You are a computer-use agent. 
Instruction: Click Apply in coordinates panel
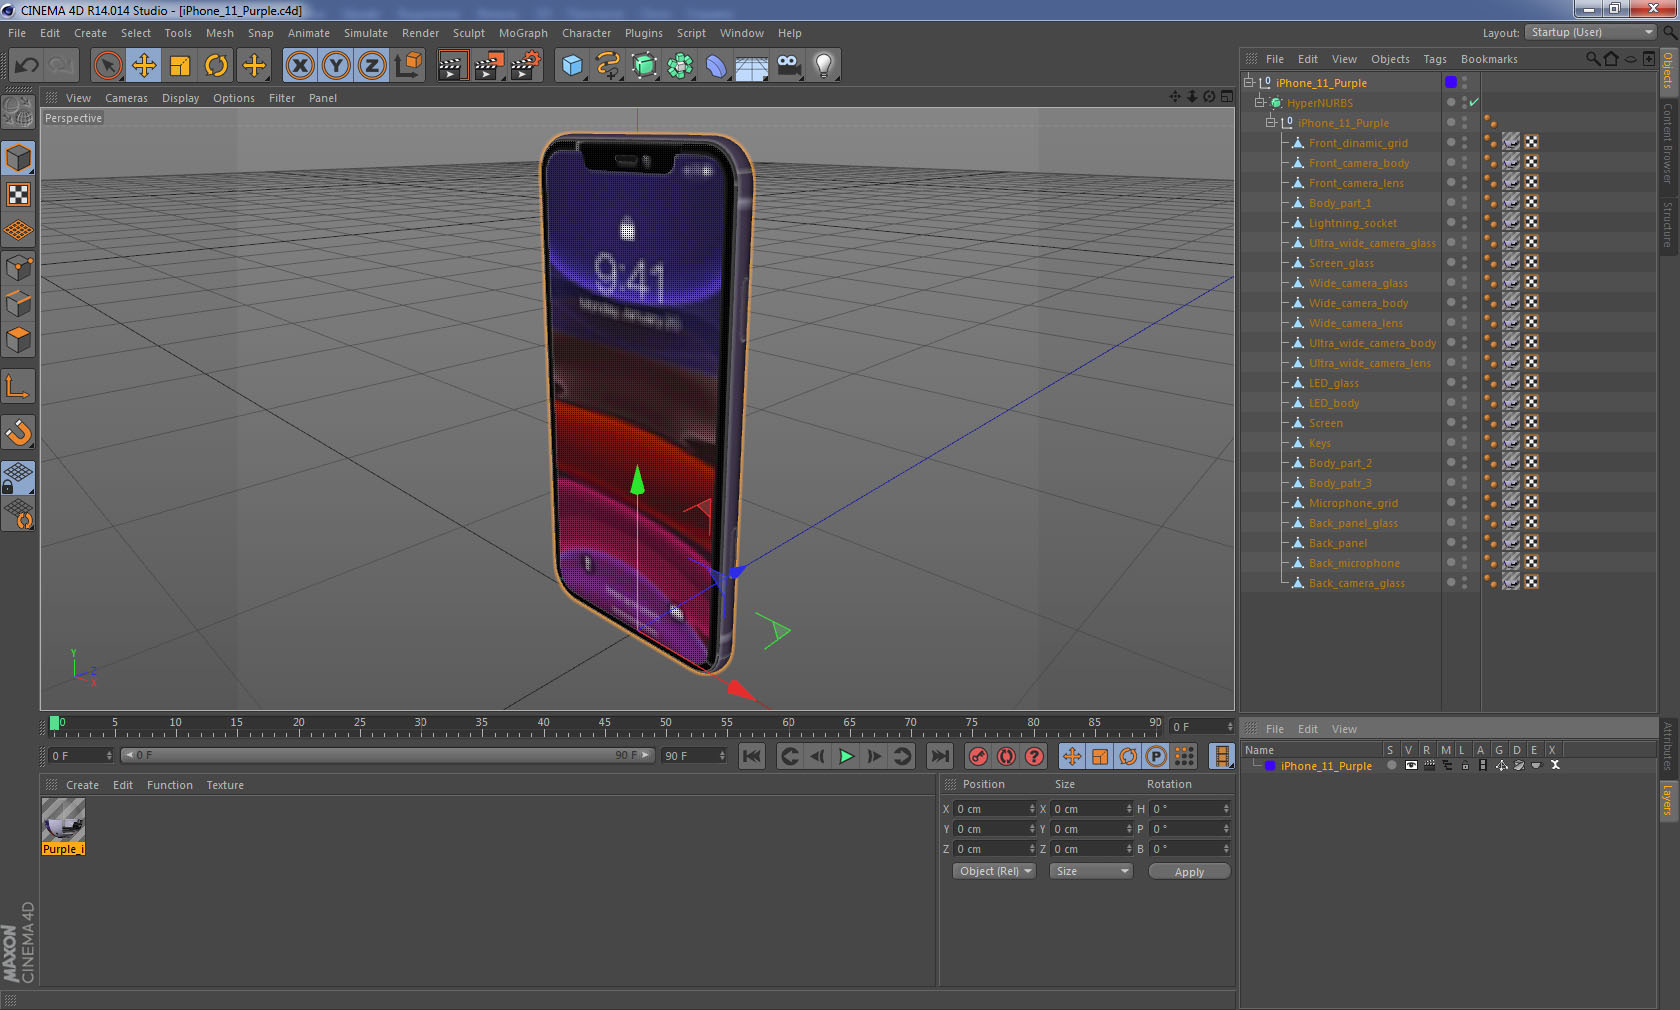(x=1189, y=872)
